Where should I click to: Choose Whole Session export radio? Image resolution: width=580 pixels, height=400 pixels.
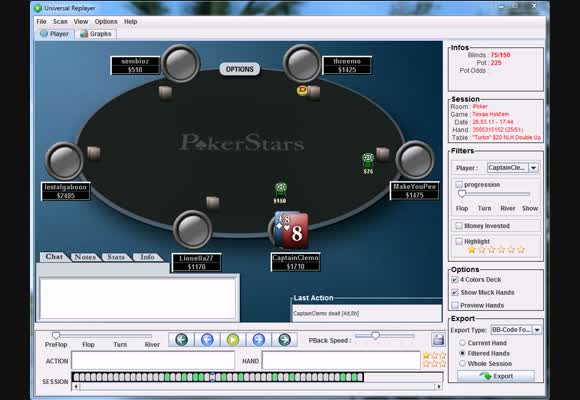click(x=462, y=364)
